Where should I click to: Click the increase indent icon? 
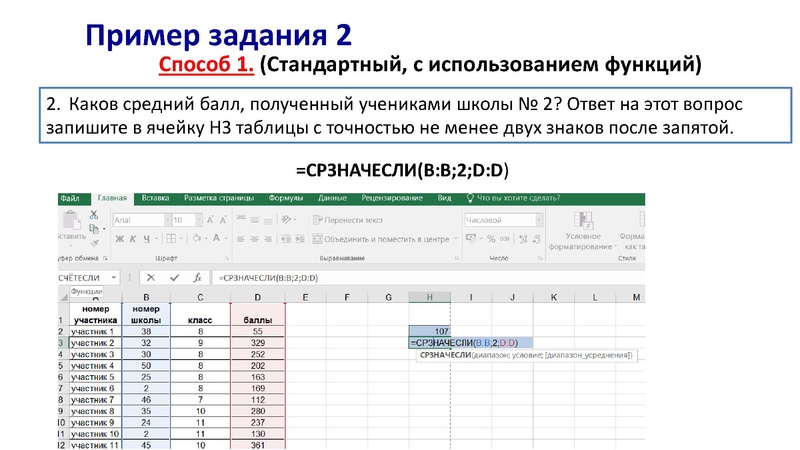(x=299, y=239)
